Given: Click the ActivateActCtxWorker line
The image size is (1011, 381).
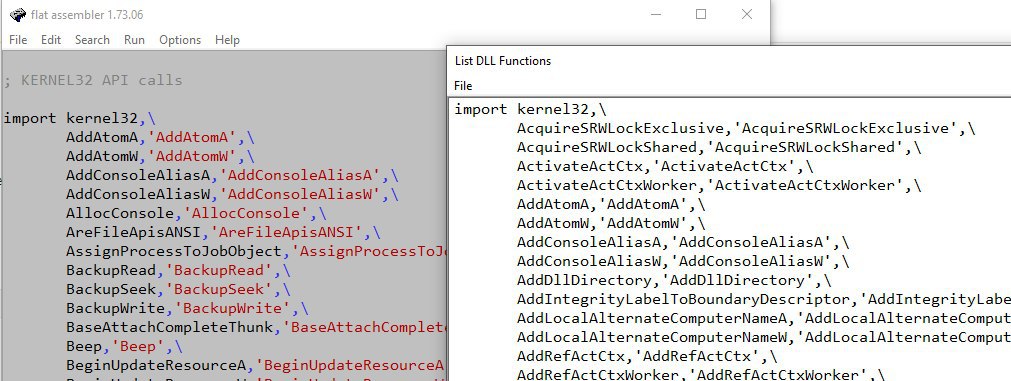Looking at the screenshot, I should (x=719, y=185).
